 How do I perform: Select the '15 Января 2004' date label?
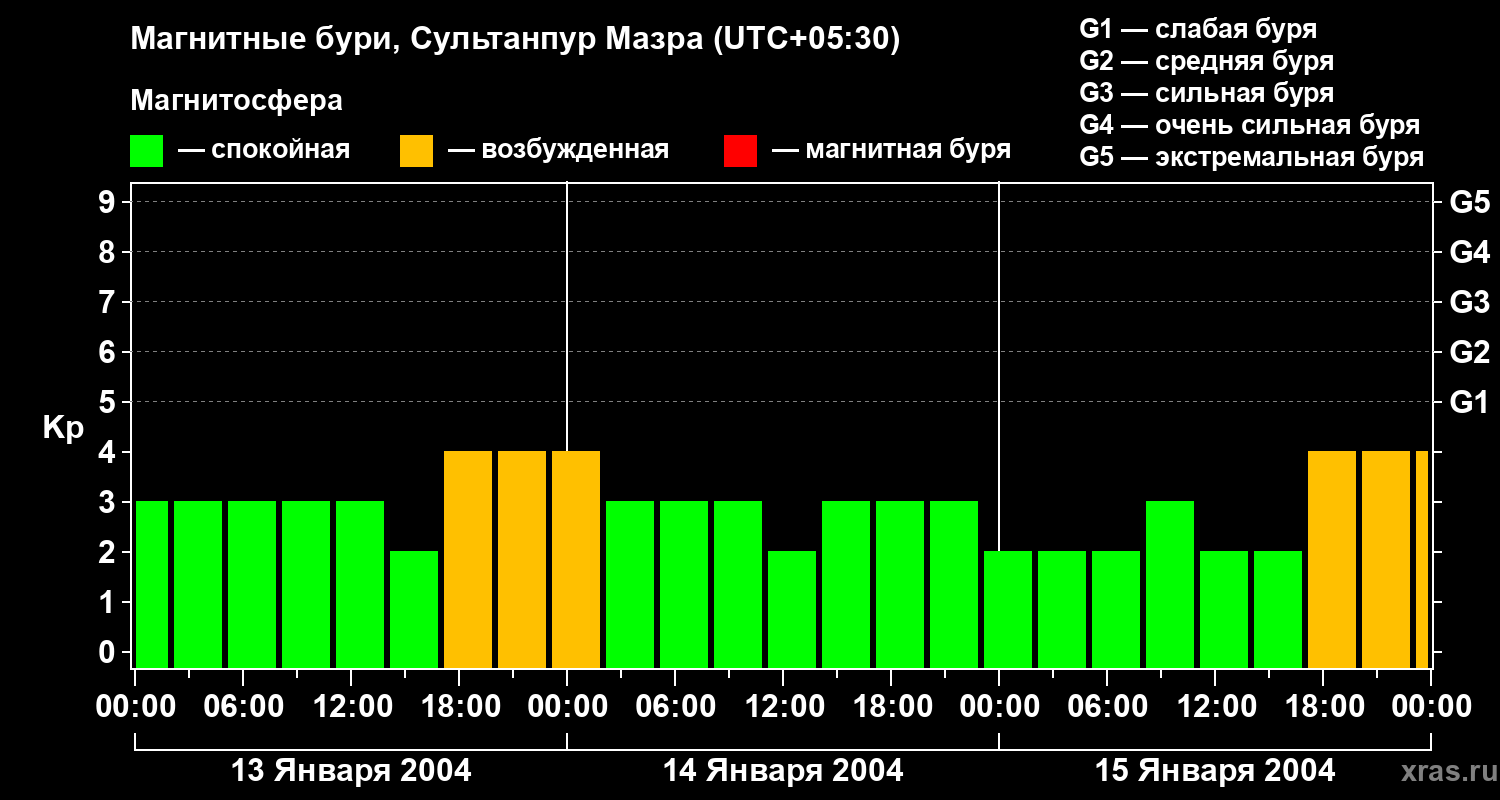pos(1215,771)
